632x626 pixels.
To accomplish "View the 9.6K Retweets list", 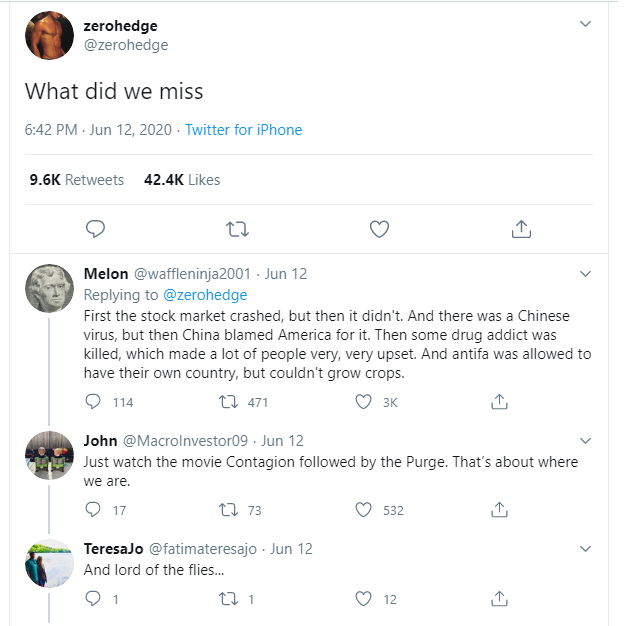I will pos(77,180).
